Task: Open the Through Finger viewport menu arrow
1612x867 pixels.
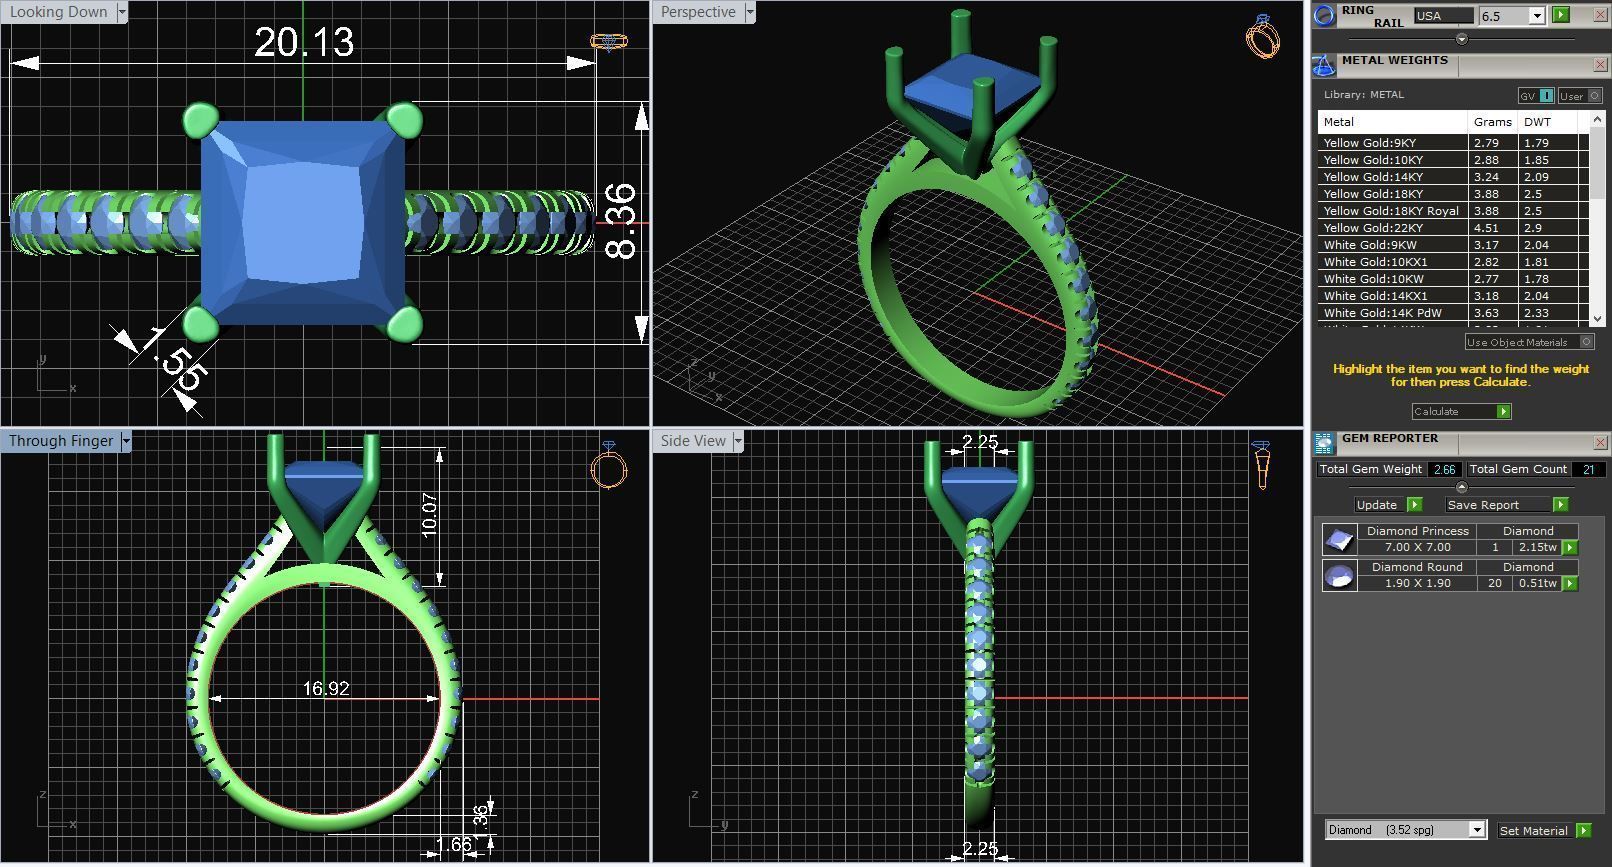Action: (x=126, y=441)
